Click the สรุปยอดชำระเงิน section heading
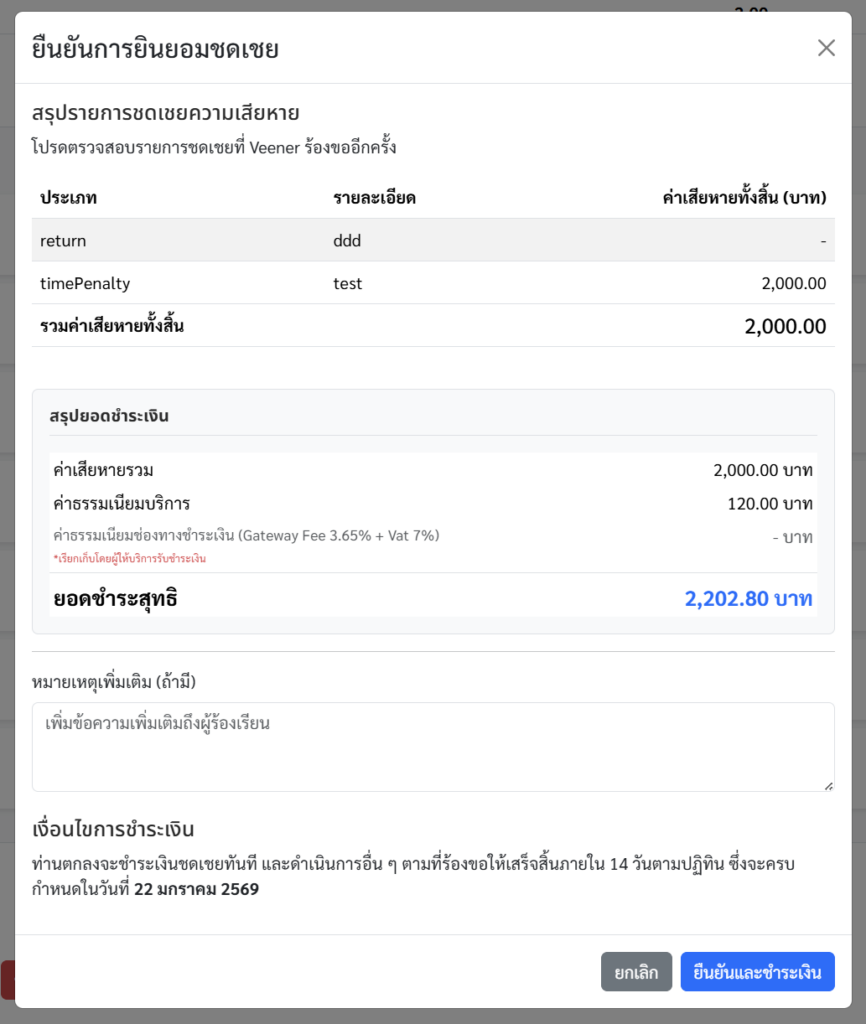The height and width of the screenshot is (1024, 866). pos(109,416)
